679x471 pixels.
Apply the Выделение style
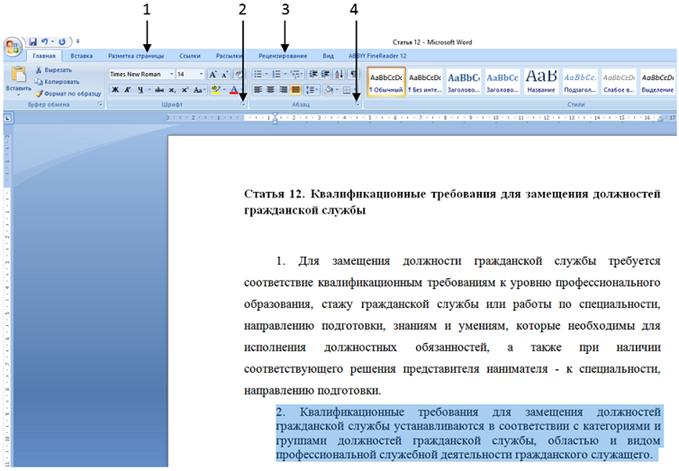pyautogui.click(x=658, y=82)
